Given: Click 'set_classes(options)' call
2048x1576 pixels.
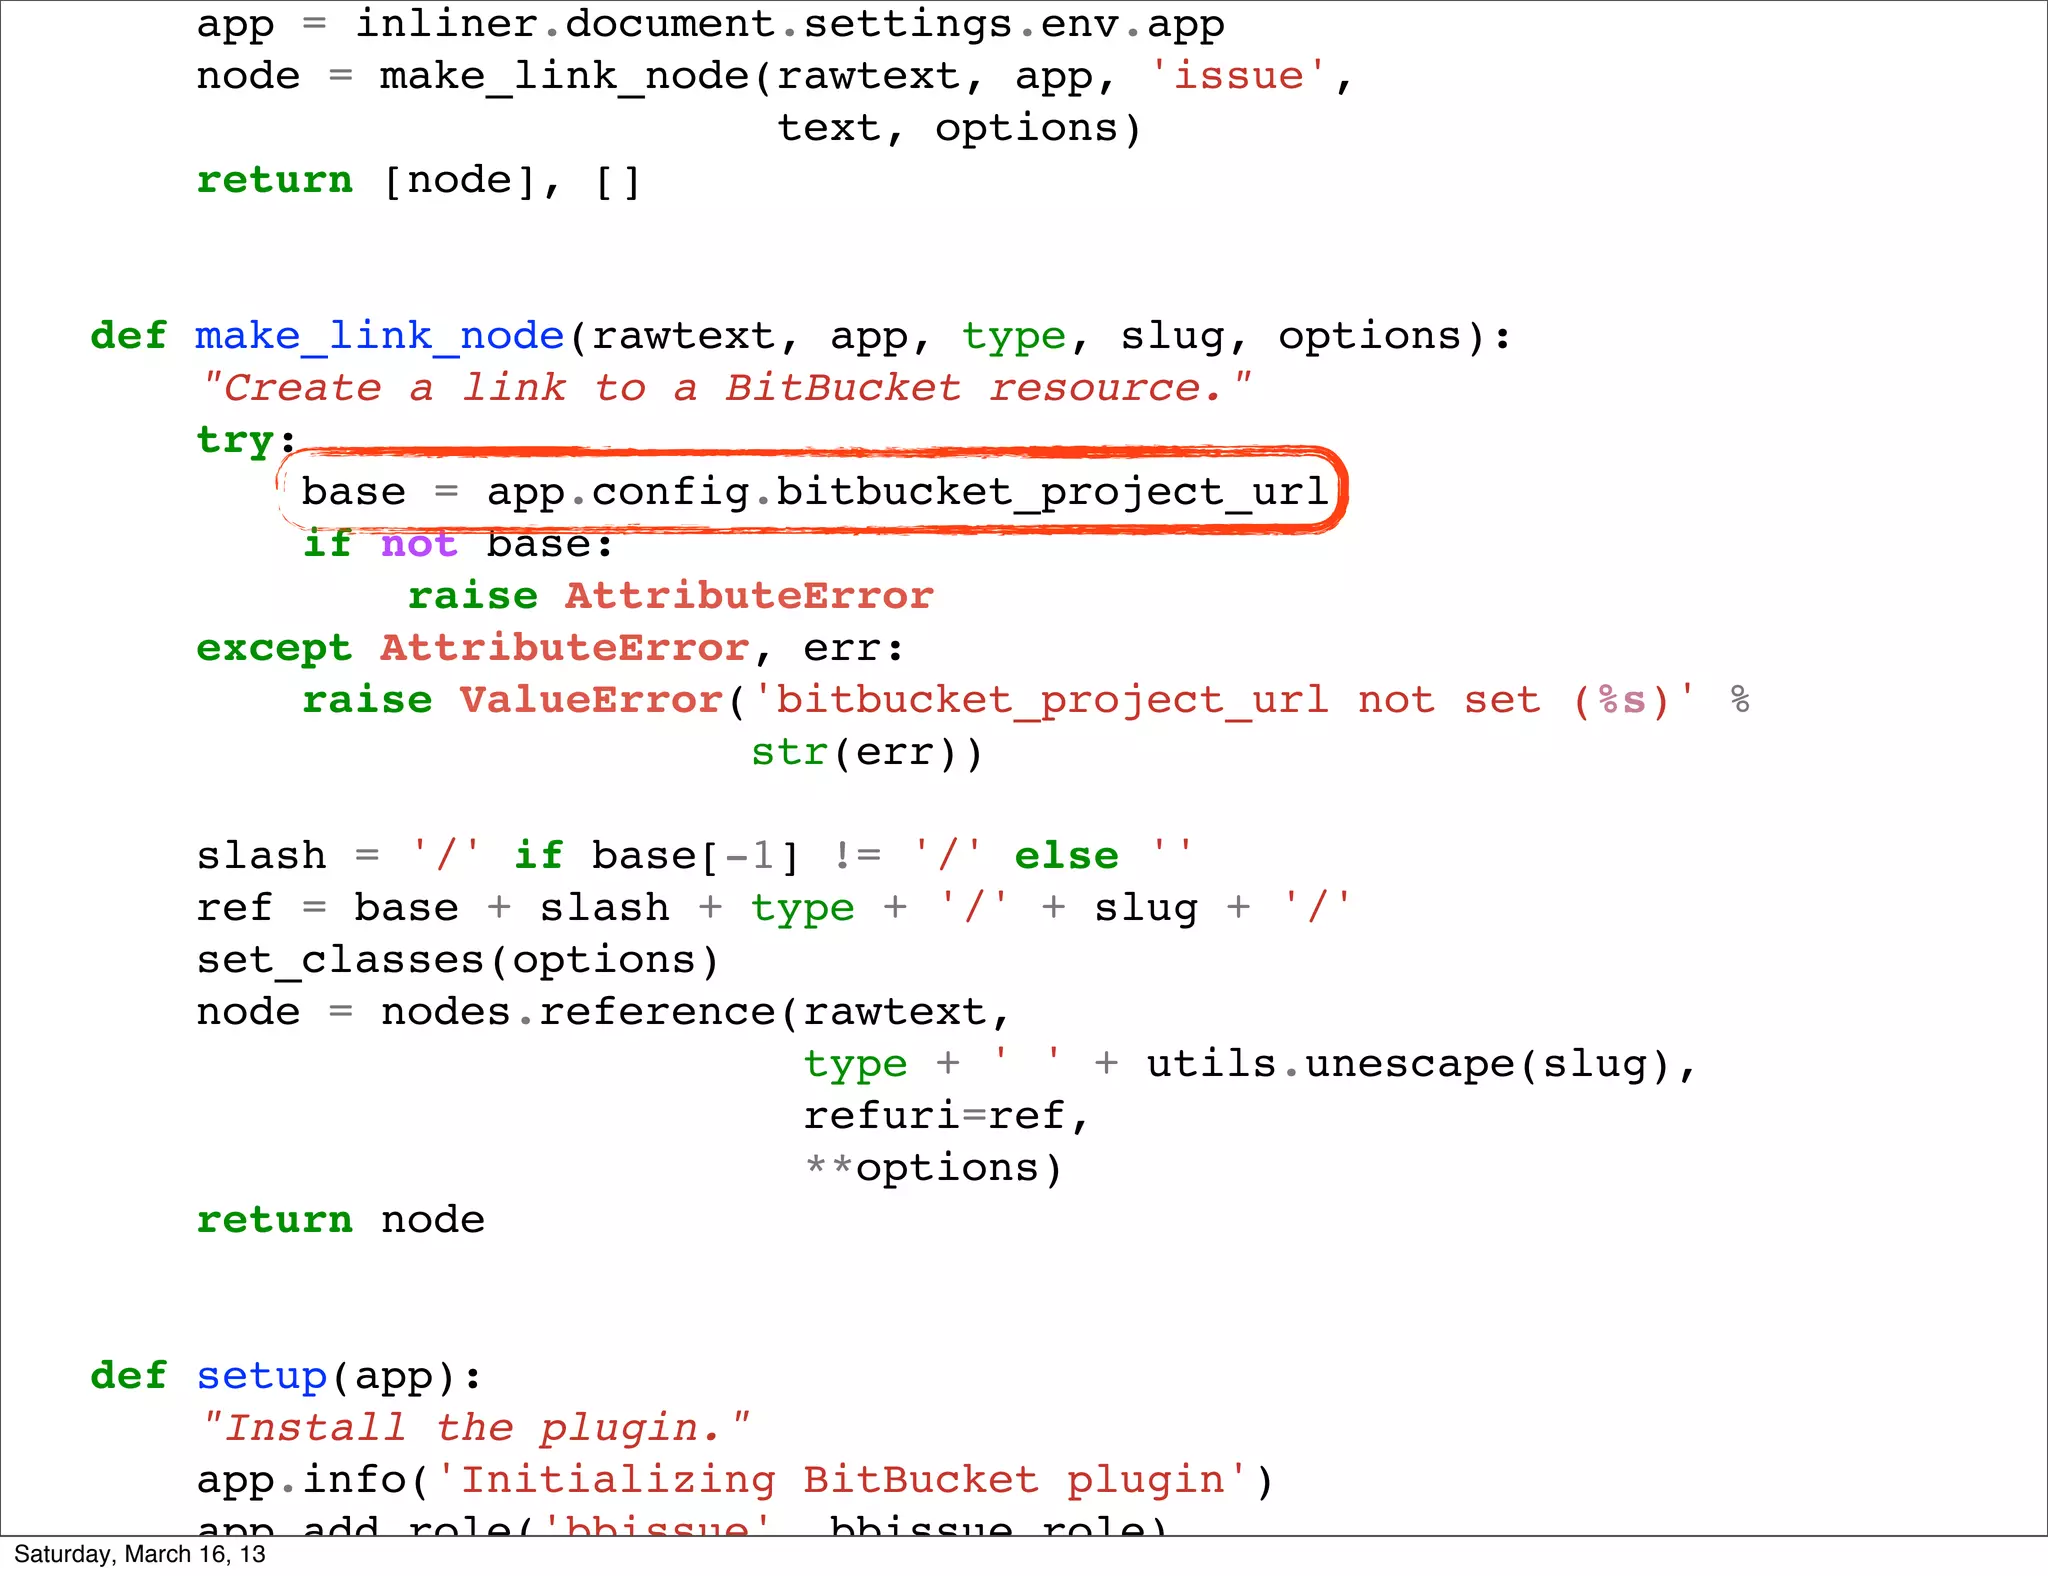Looking at the screenshot, I should click(x=458, y=961).
